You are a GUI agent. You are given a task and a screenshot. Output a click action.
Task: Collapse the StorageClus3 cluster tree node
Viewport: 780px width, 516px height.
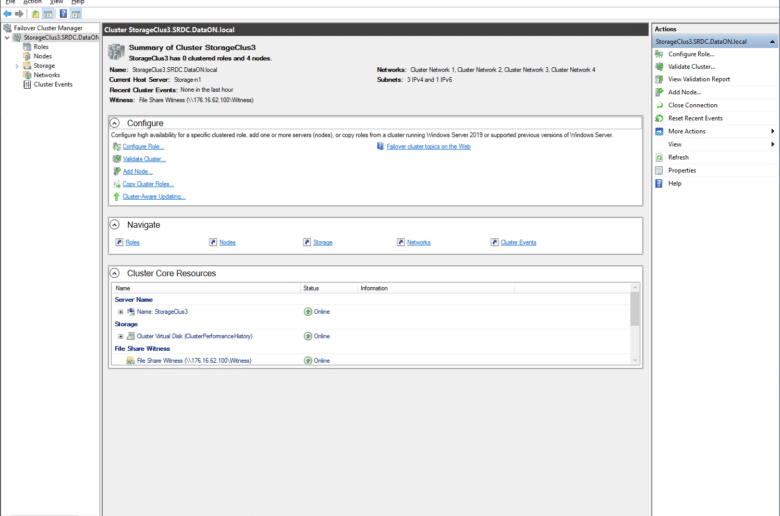[x=7, y=38]
